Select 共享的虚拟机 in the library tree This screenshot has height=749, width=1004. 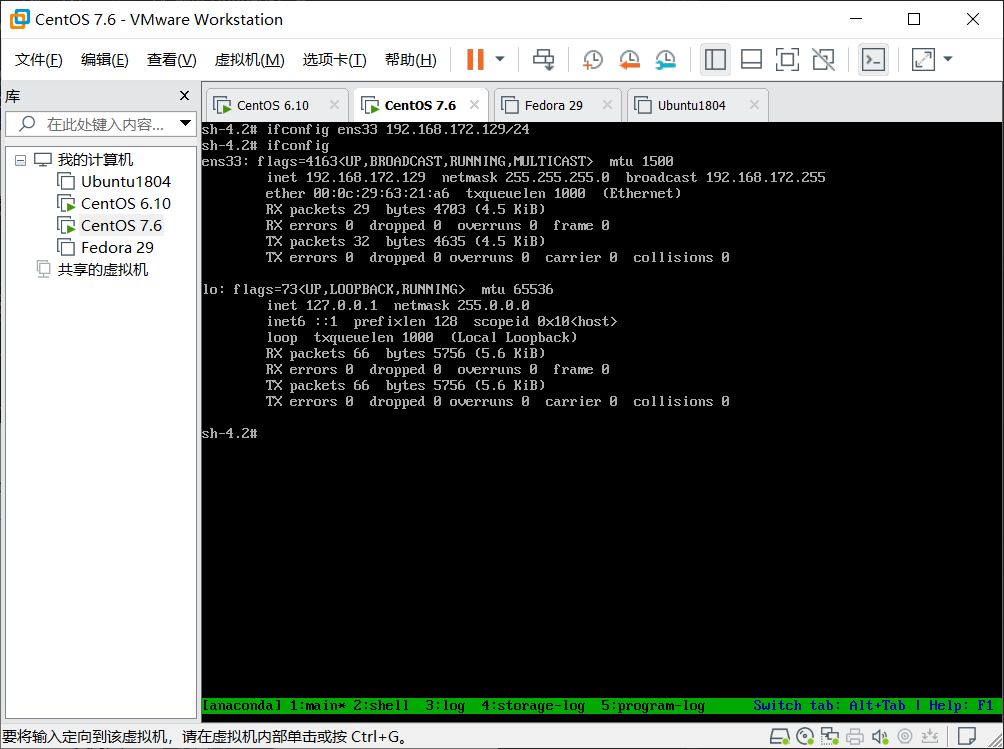pos(103,270)
